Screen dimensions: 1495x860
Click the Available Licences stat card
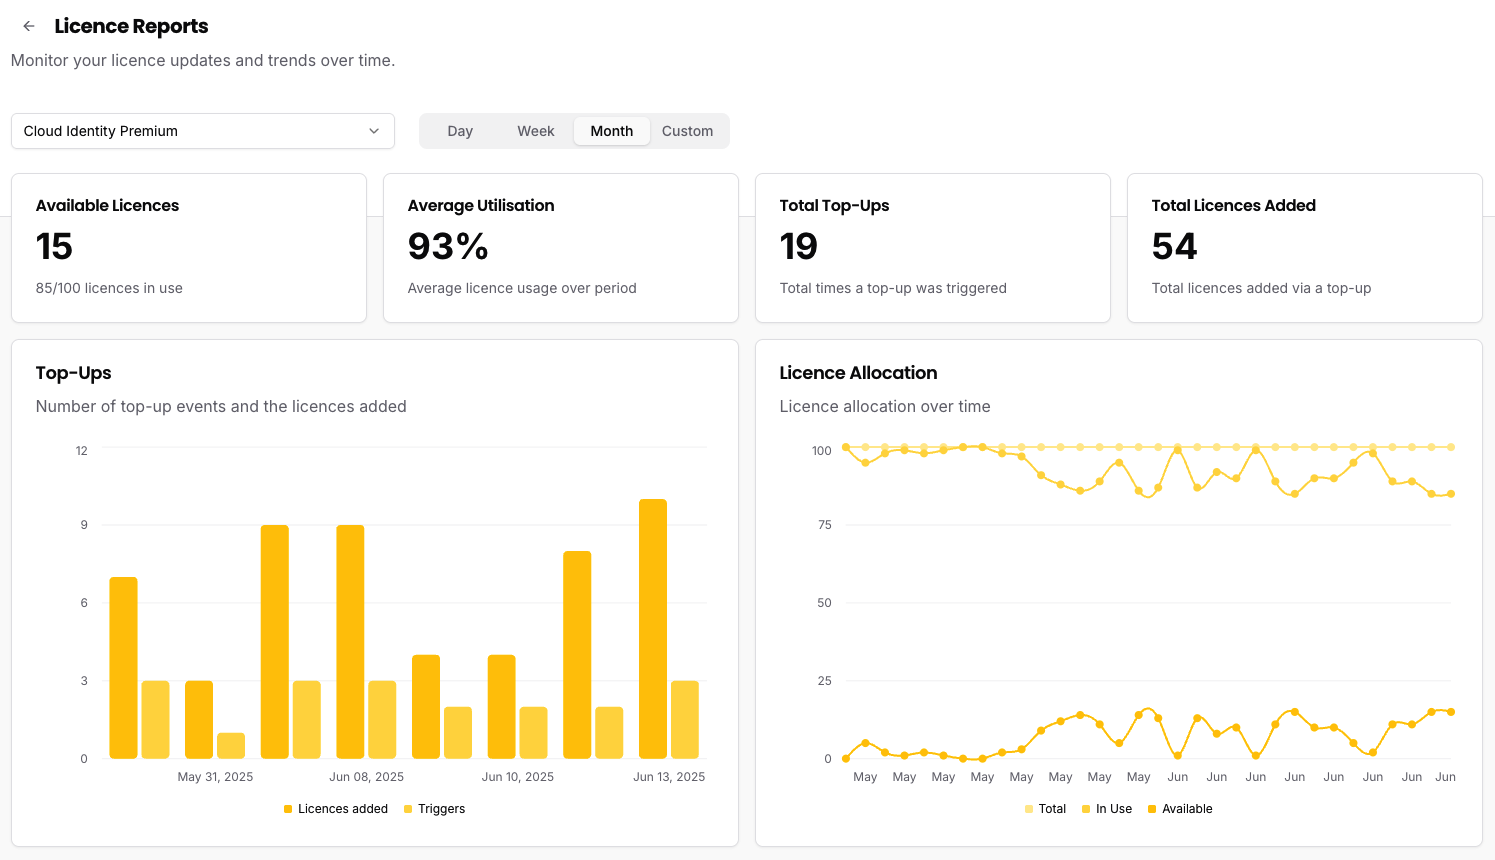coord(188,247)
